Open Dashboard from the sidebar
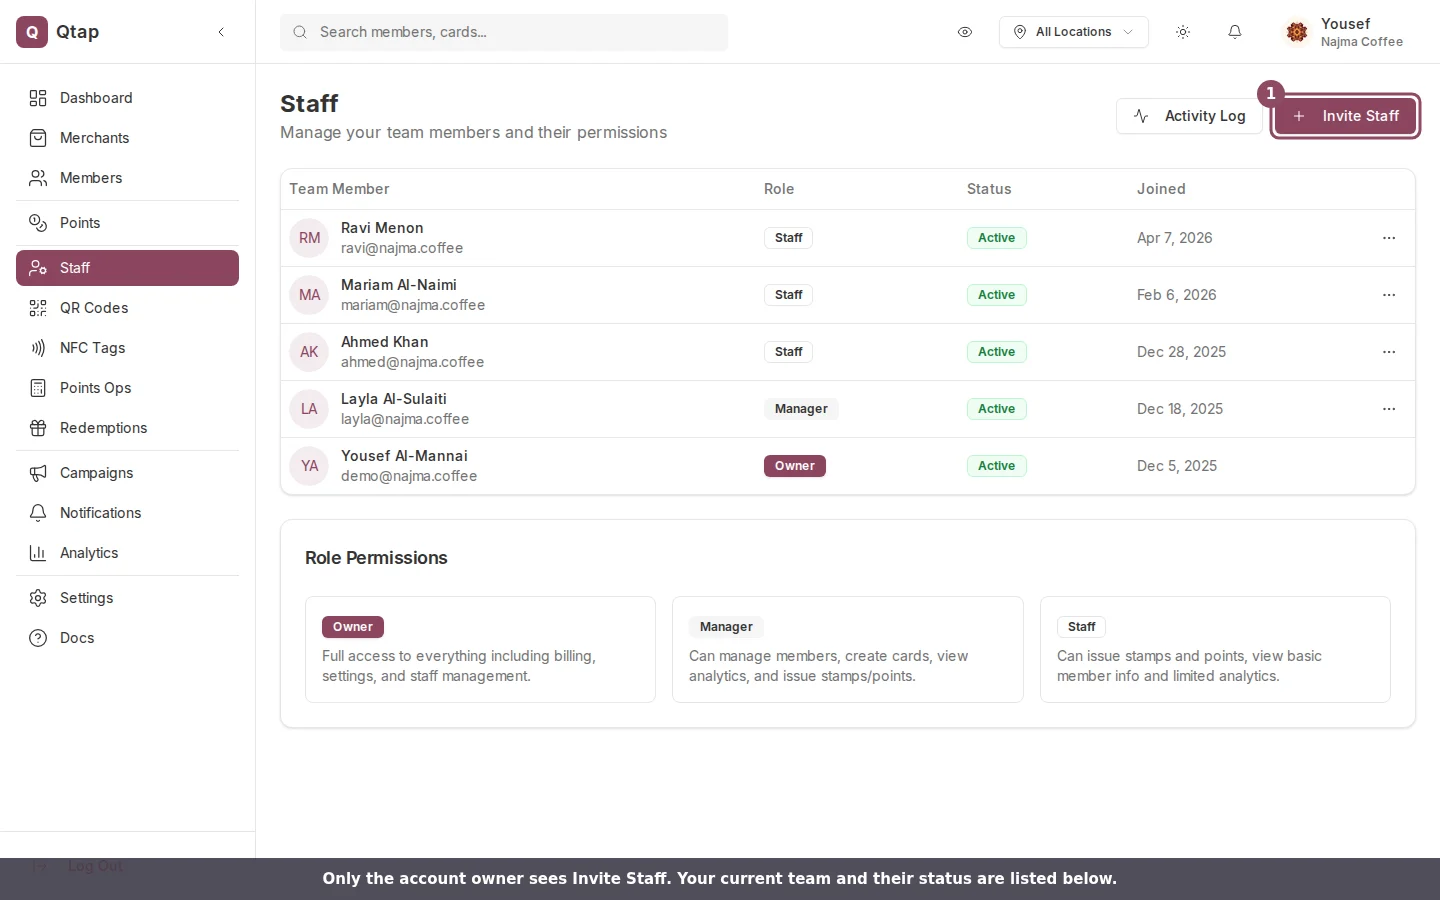 click(127, 98)
